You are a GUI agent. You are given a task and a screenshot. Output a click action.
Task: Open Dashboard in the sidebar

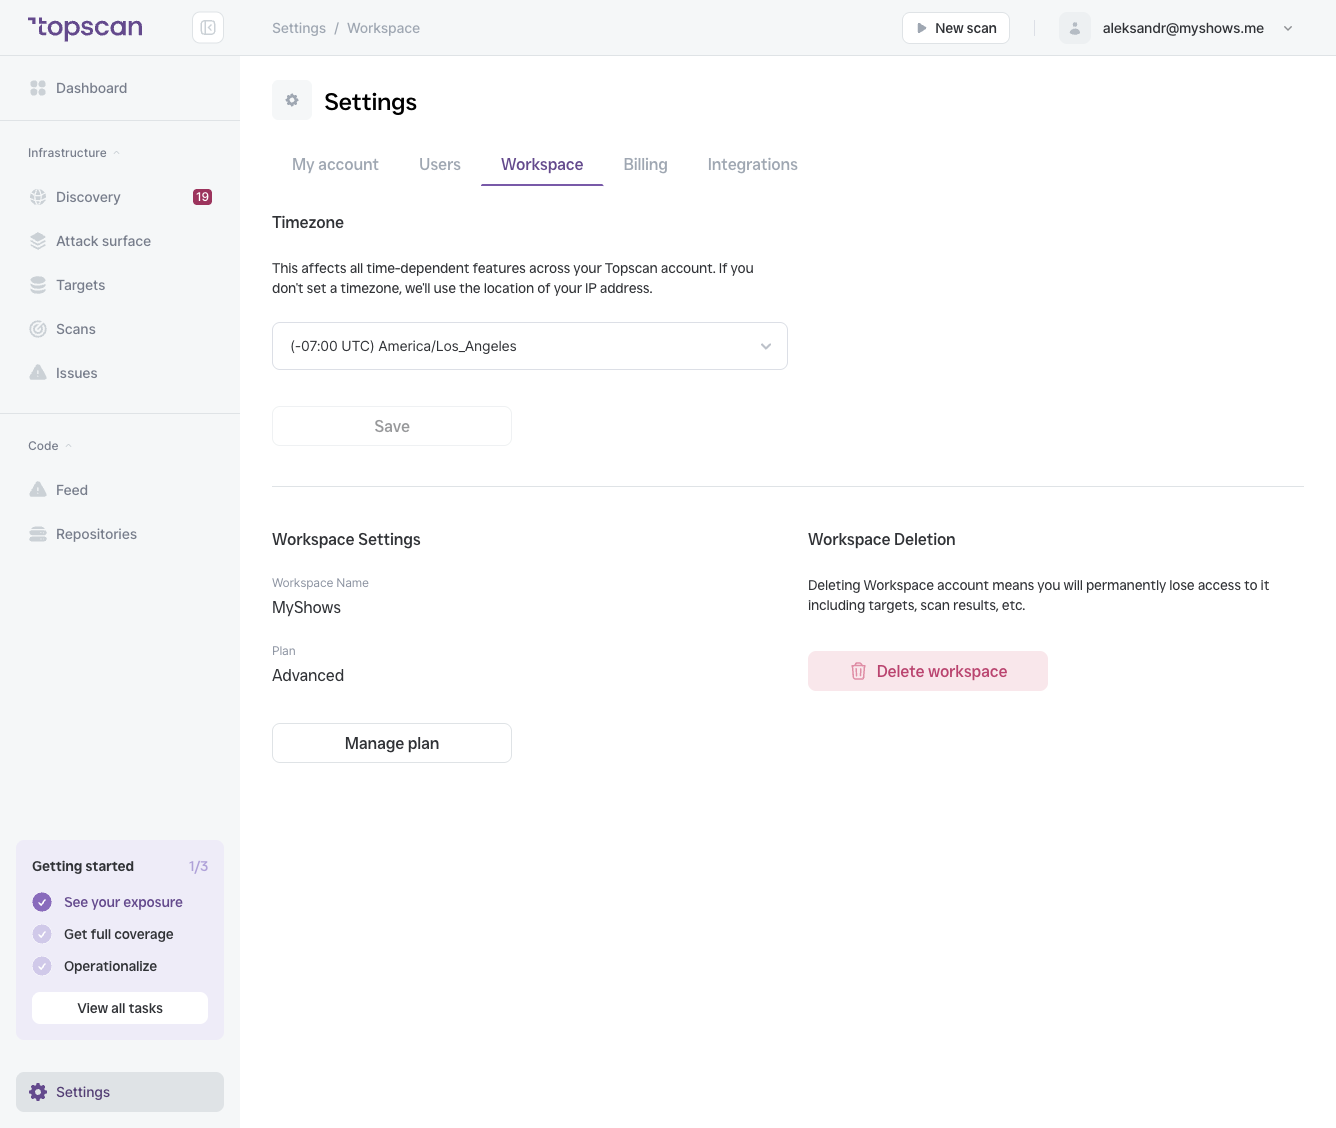tap(120, 88)
